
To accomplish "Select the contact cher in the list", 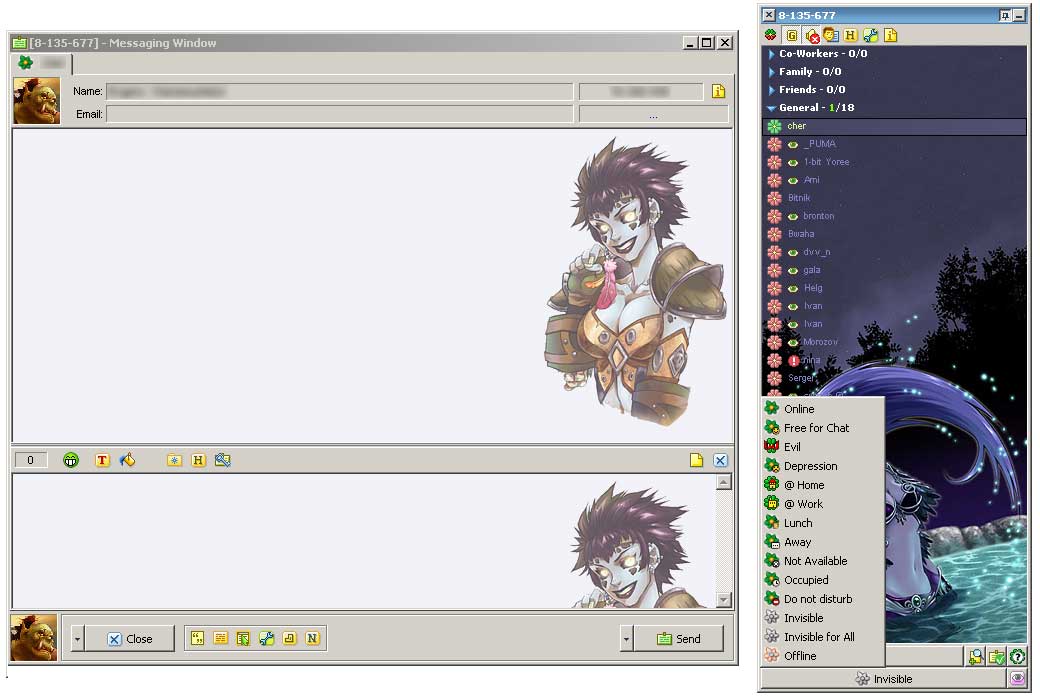I will tap(796, 126).
